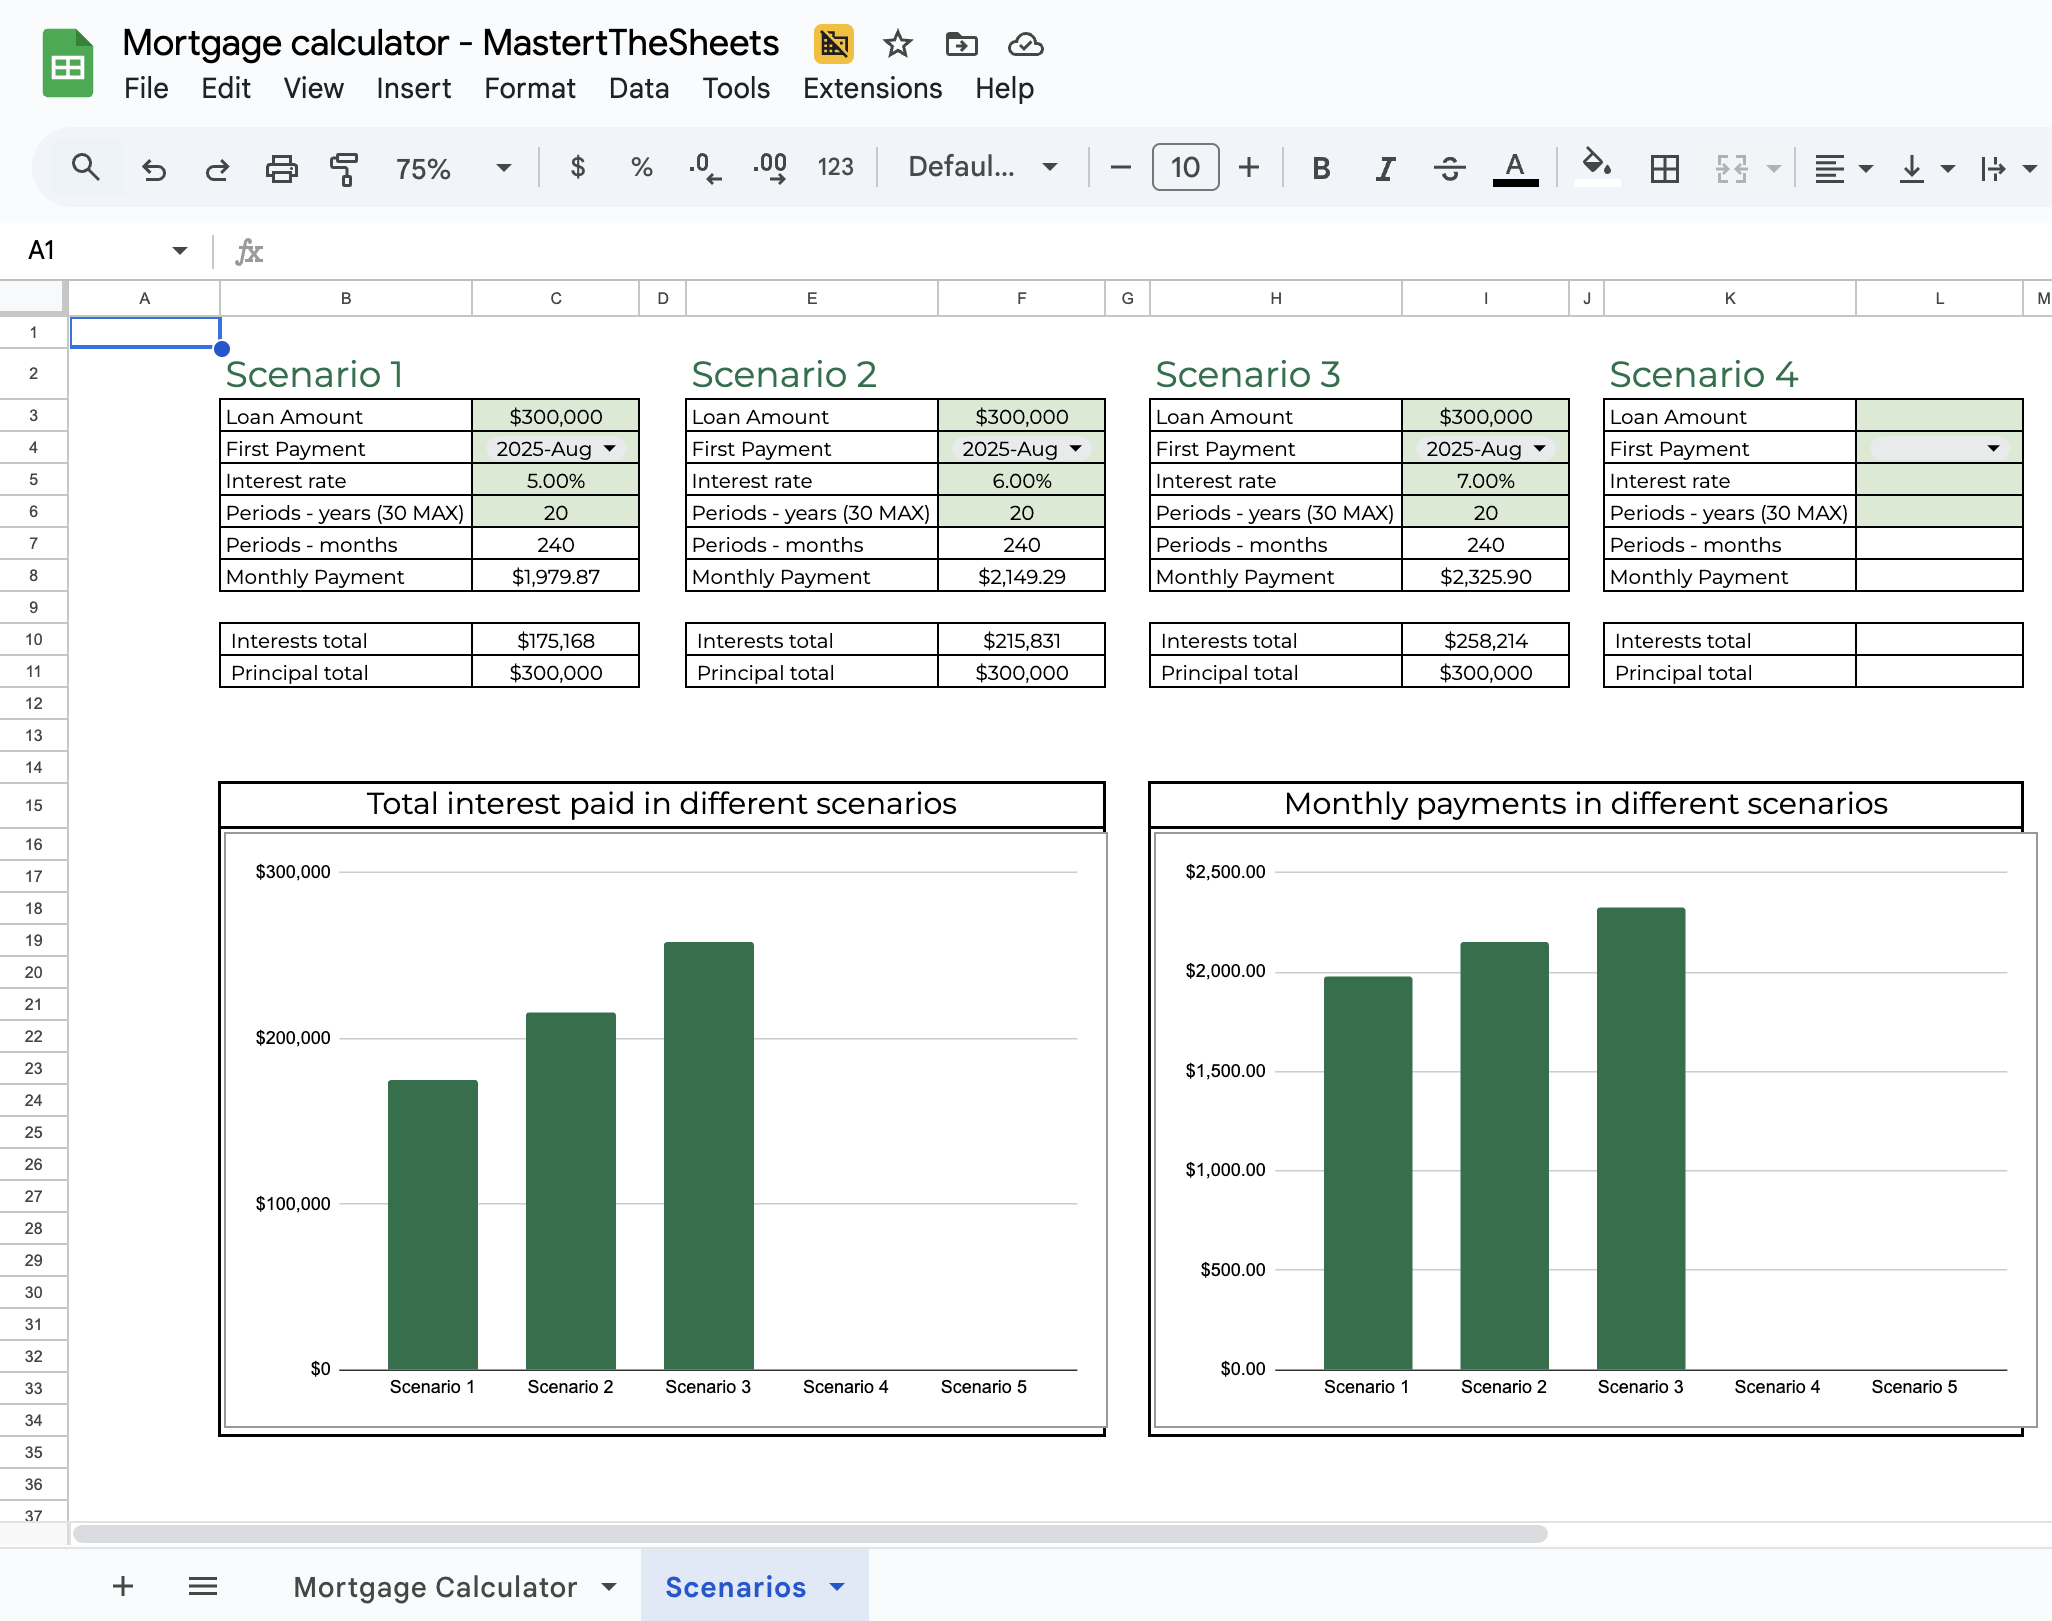This screenshot has width=2052, height=1621.
Task: Open the Extensions menu
Action: click(x=872, y=88)
